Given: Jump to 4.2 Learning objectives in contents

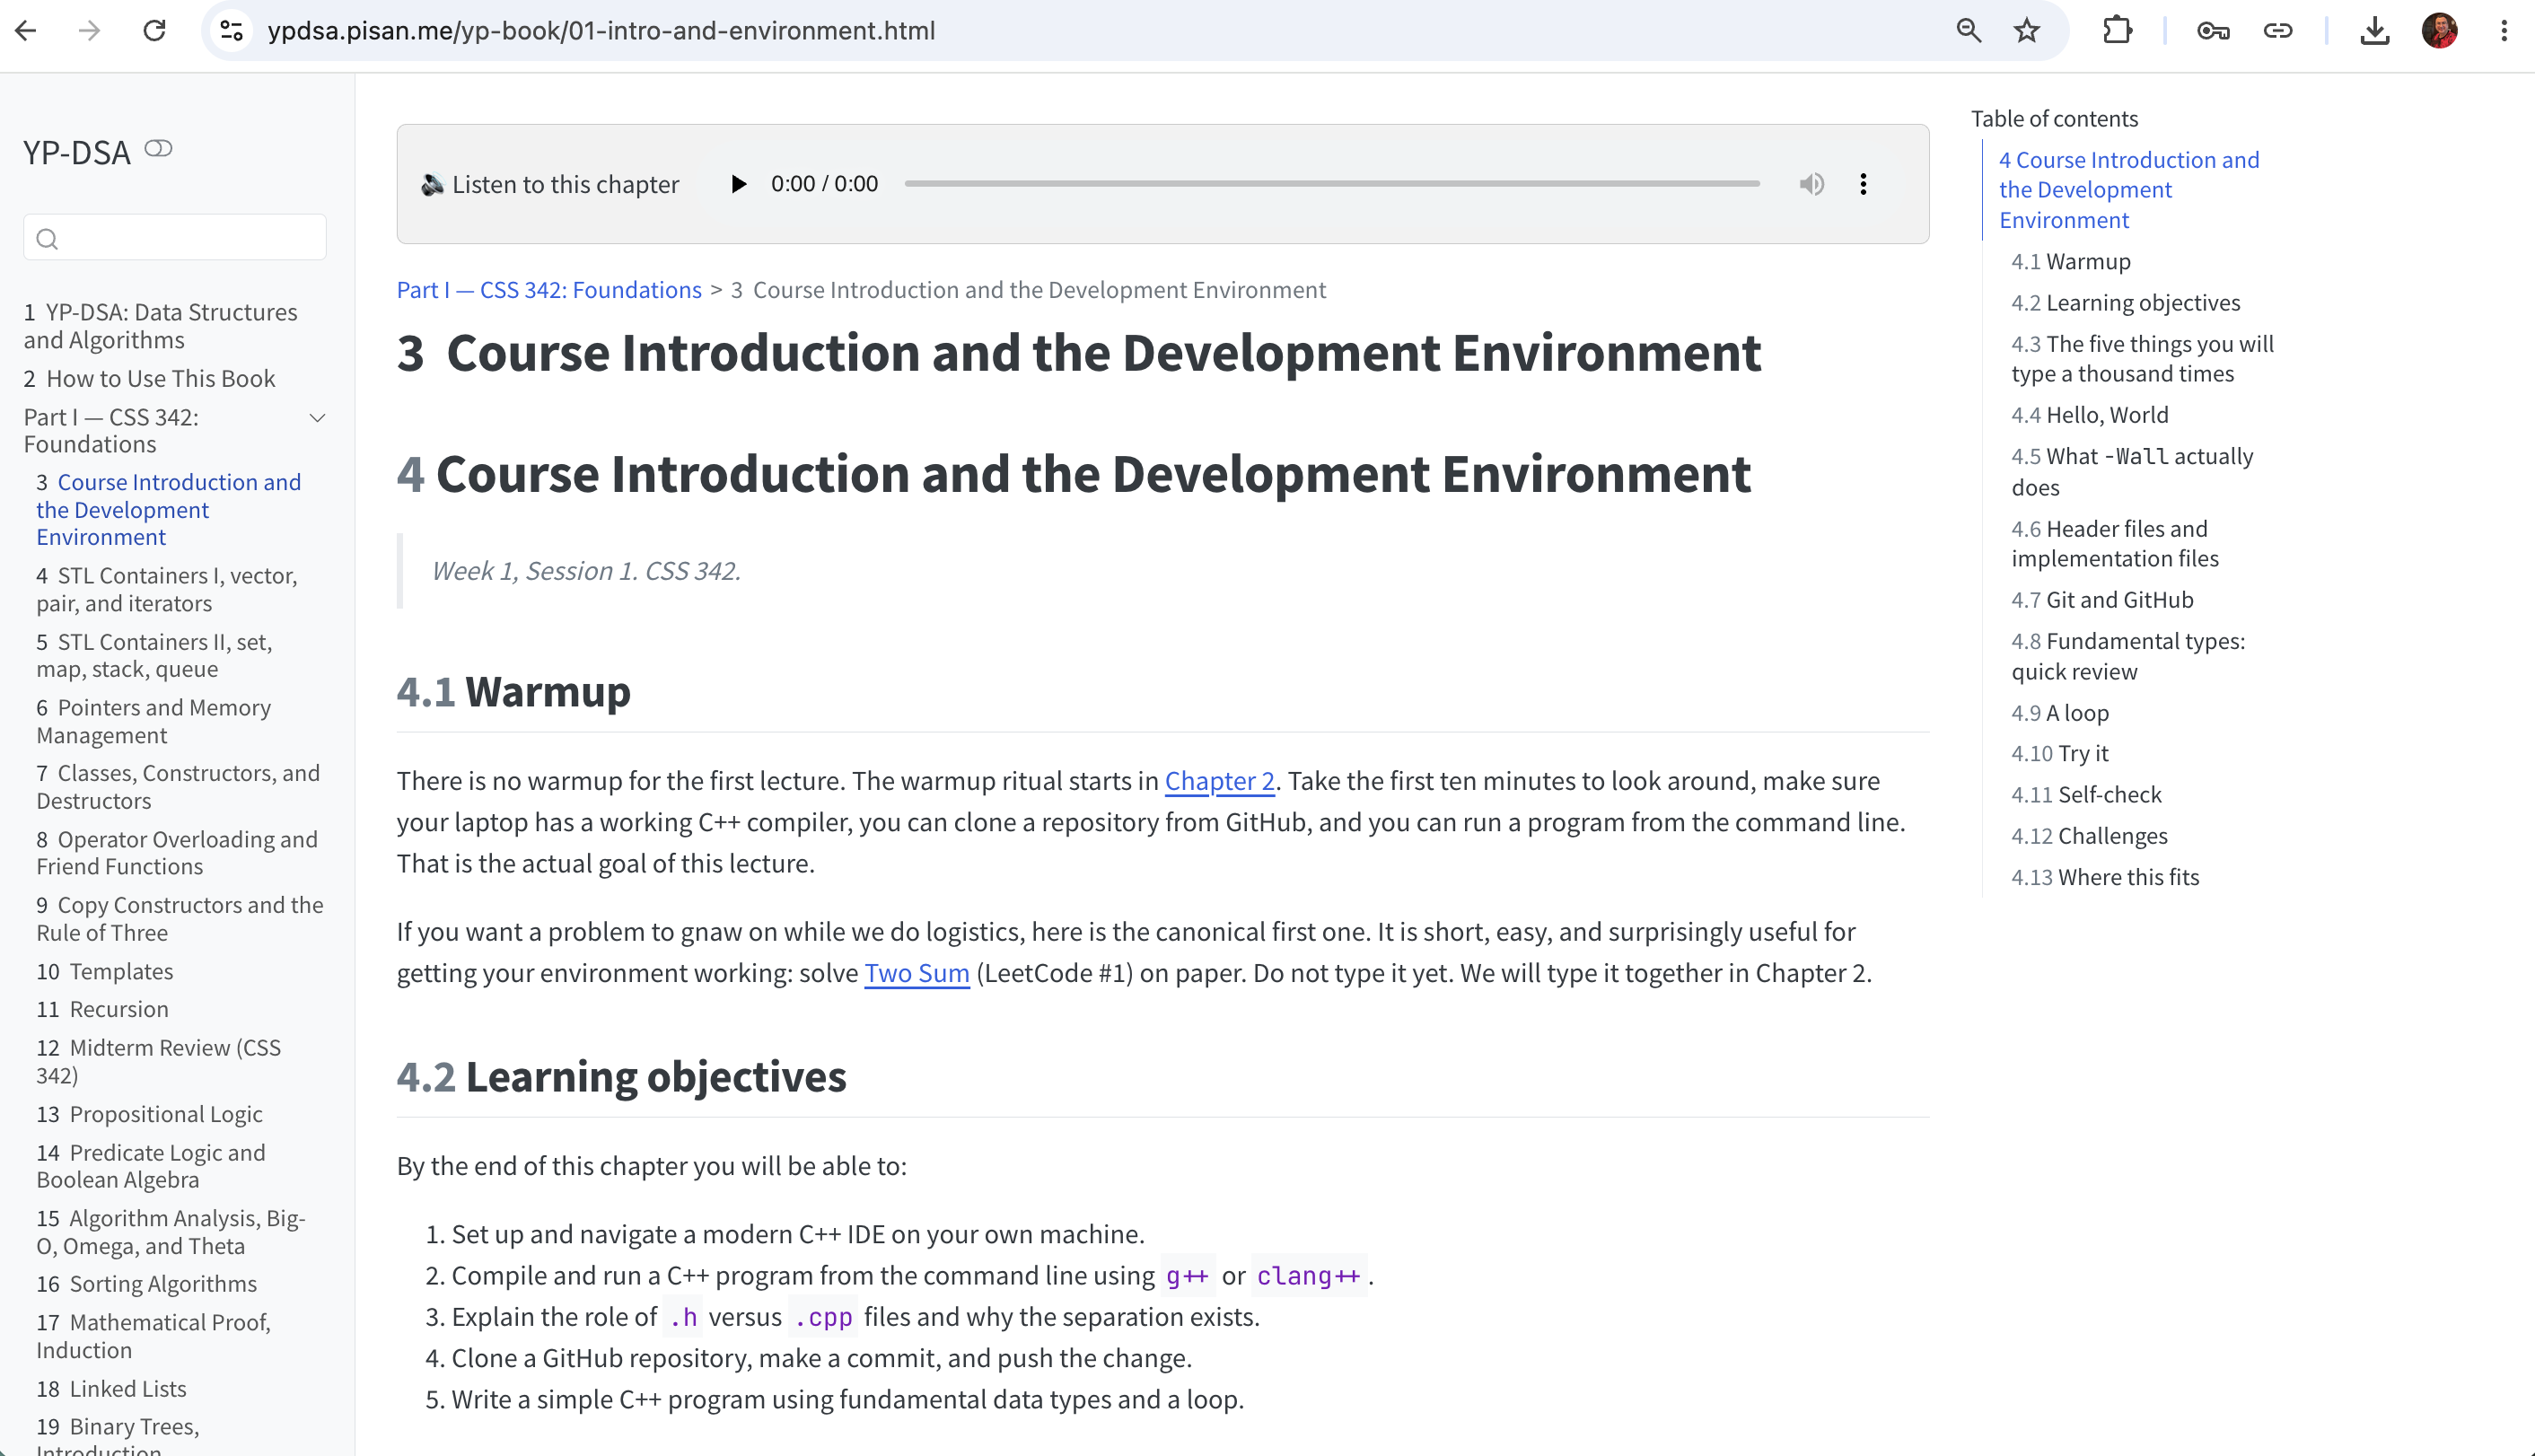Looking at the screenshot, I should click(x=2126, y=302).
